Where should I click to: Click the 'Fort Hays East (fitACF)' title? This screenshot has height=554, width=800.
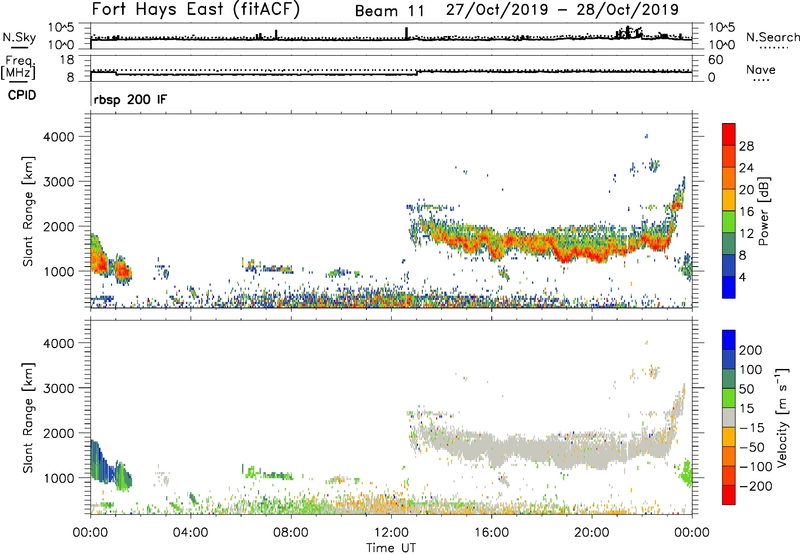pyautogui.click(x=196, y=9)
